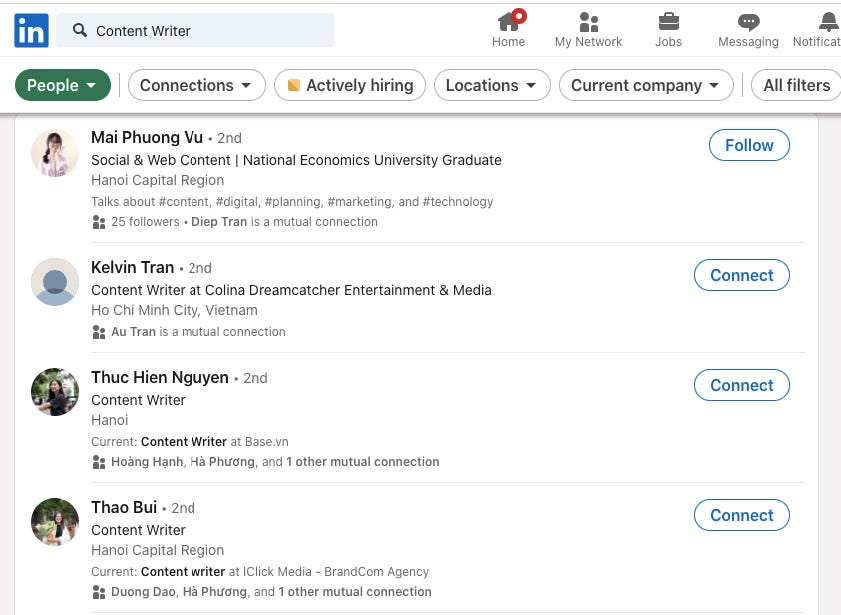Open Thao Bui's profile name link
This screenshot has height=615, width=841.
click(124, 507)
